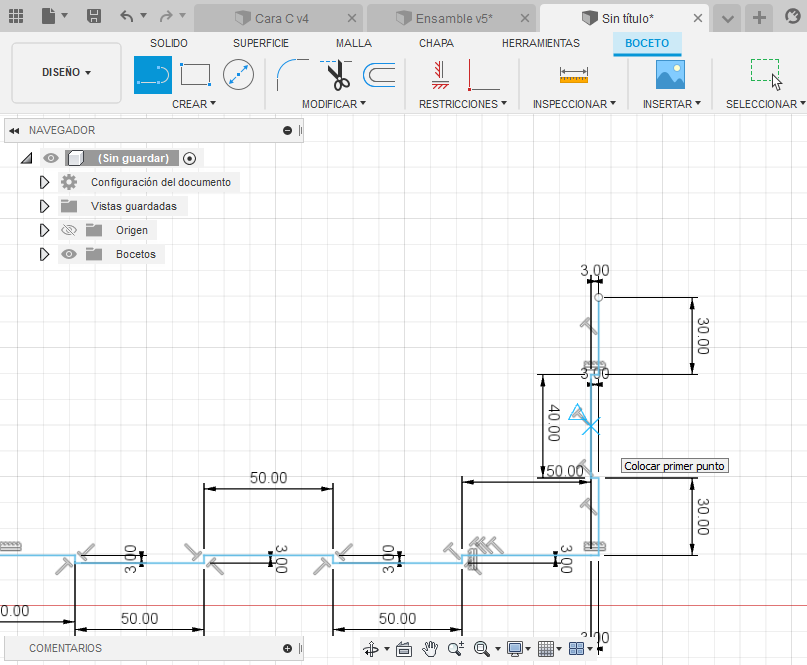
Task: Open the File menu icon
Action: tap(48, 16)
